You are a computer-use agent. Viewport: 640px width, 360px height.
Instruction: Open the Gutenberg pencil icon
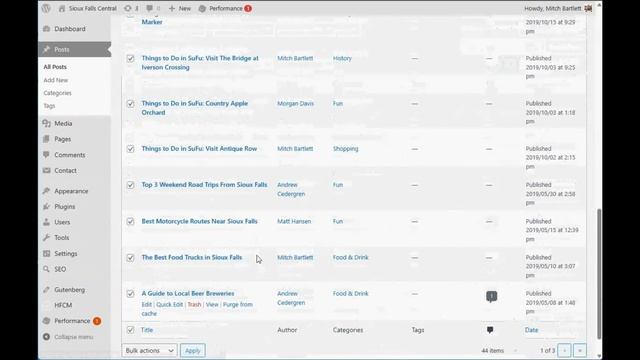coord(47,290)
